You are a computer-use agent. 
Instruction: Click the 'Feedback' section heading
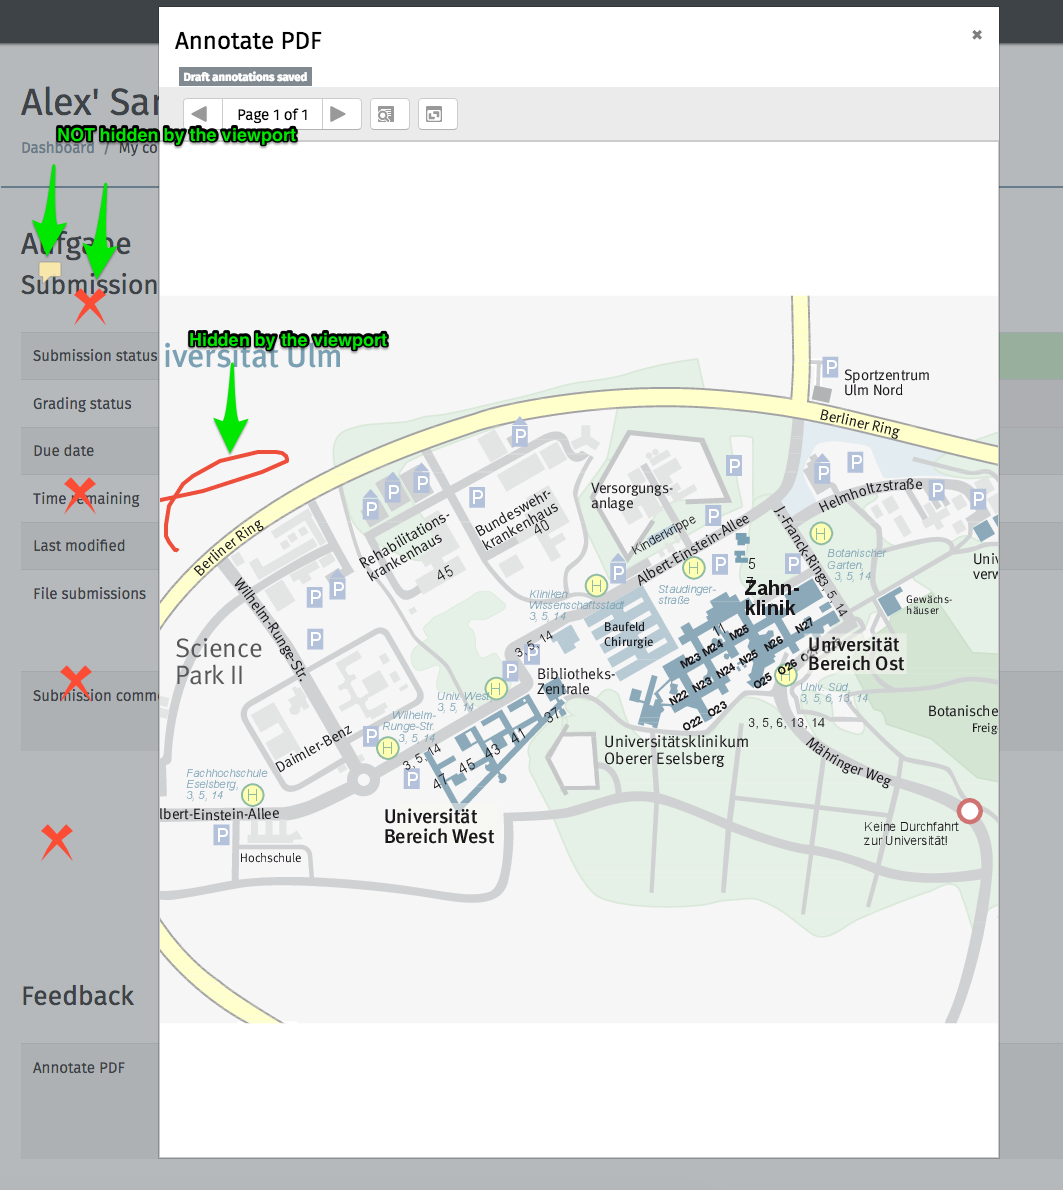pyautogui.click(x=77, y=996)
